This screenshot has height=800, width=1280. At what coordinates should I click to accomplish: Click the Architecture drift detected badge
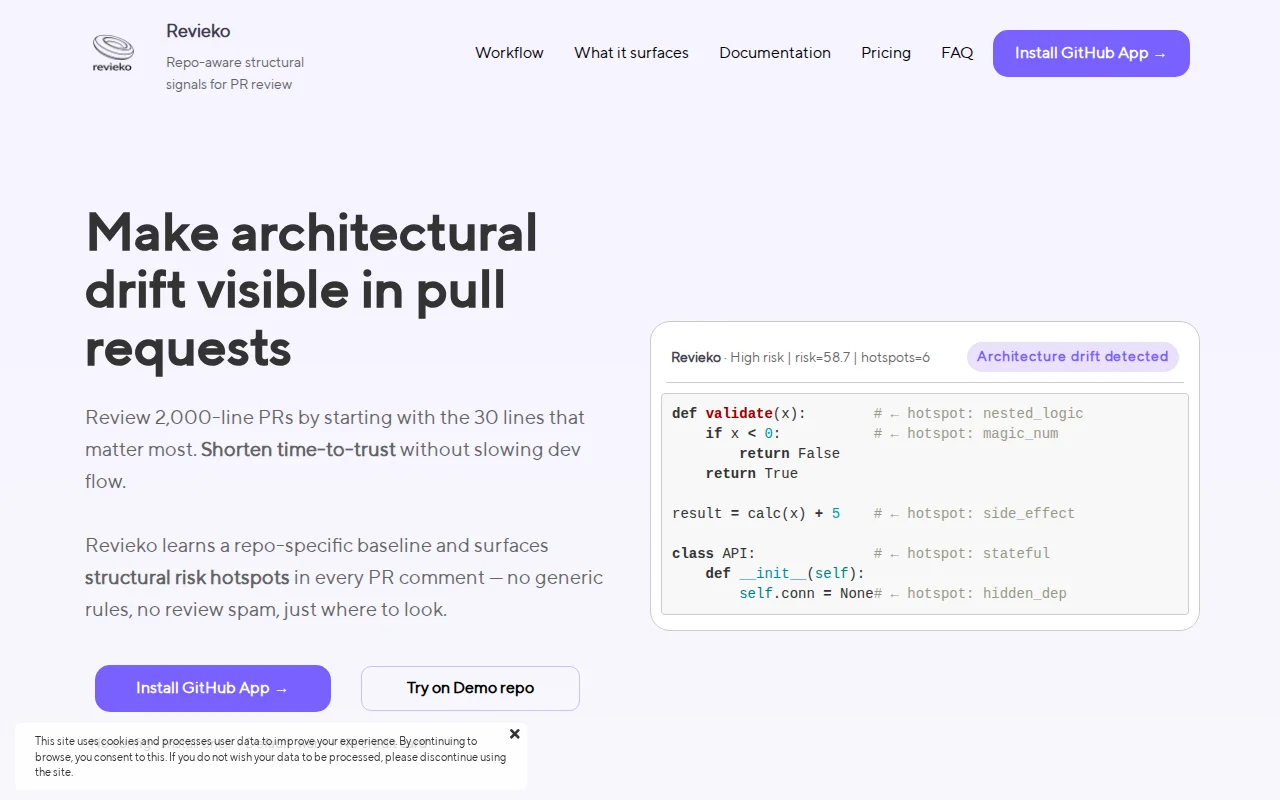pyautogui.click(x=1073, y=357)
